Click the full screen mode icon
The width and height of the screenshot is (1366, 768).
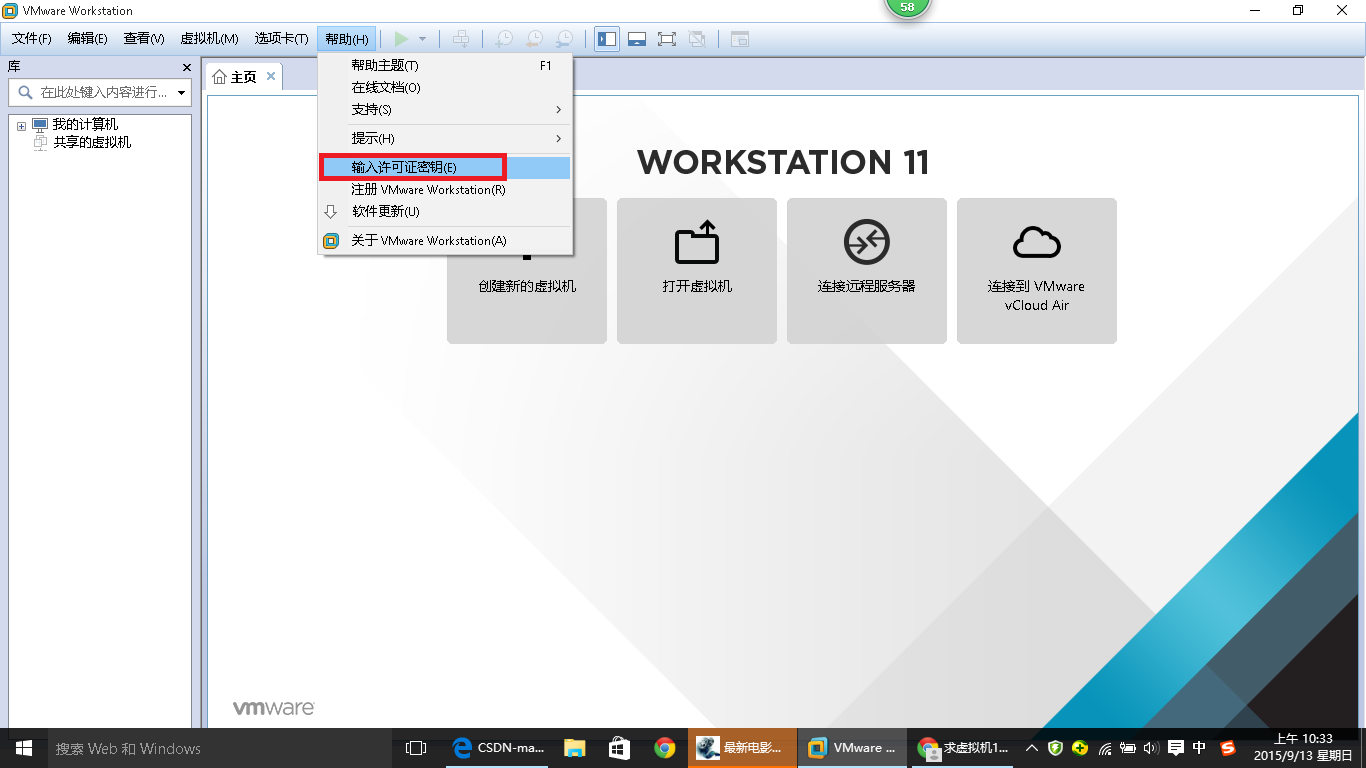(x=667, y=39)
